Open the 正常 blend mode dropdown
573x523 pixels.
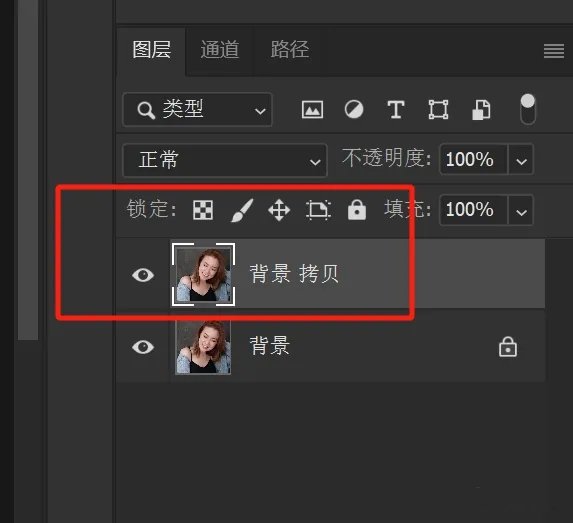pyautogui.click(x=225, y=160)
